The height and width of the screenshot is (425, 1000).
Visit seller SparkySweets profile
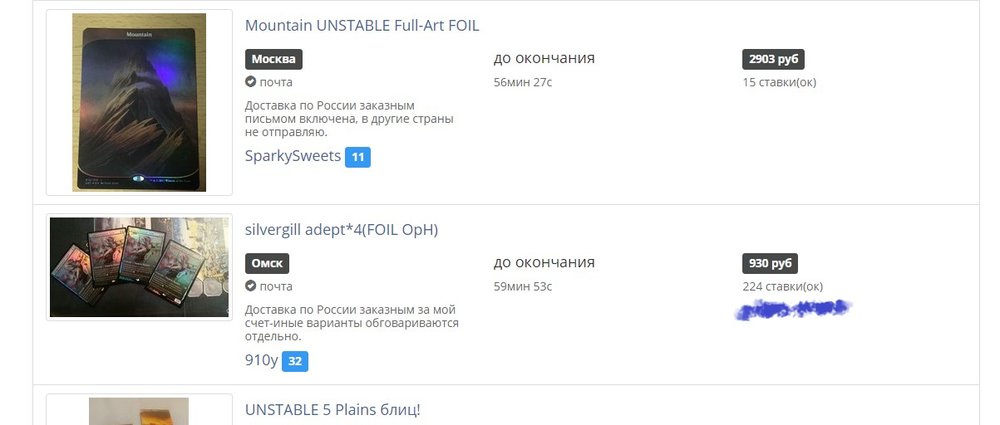click(x=293, y=156)
